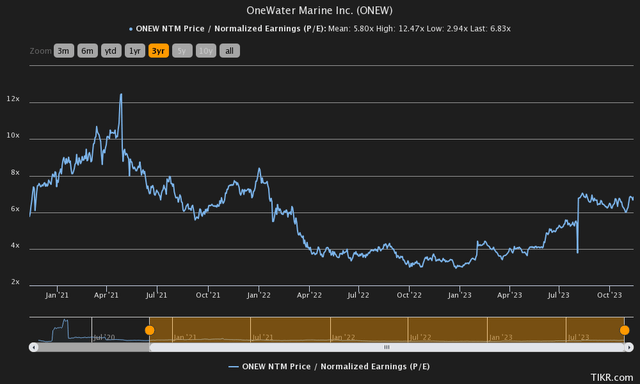Click the Last: 6.83x statistic

point(490,29)
